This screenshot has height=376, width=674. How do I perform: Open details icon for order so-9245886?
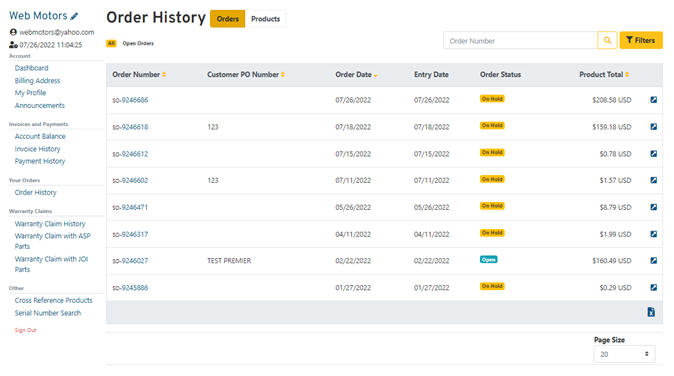653,287
